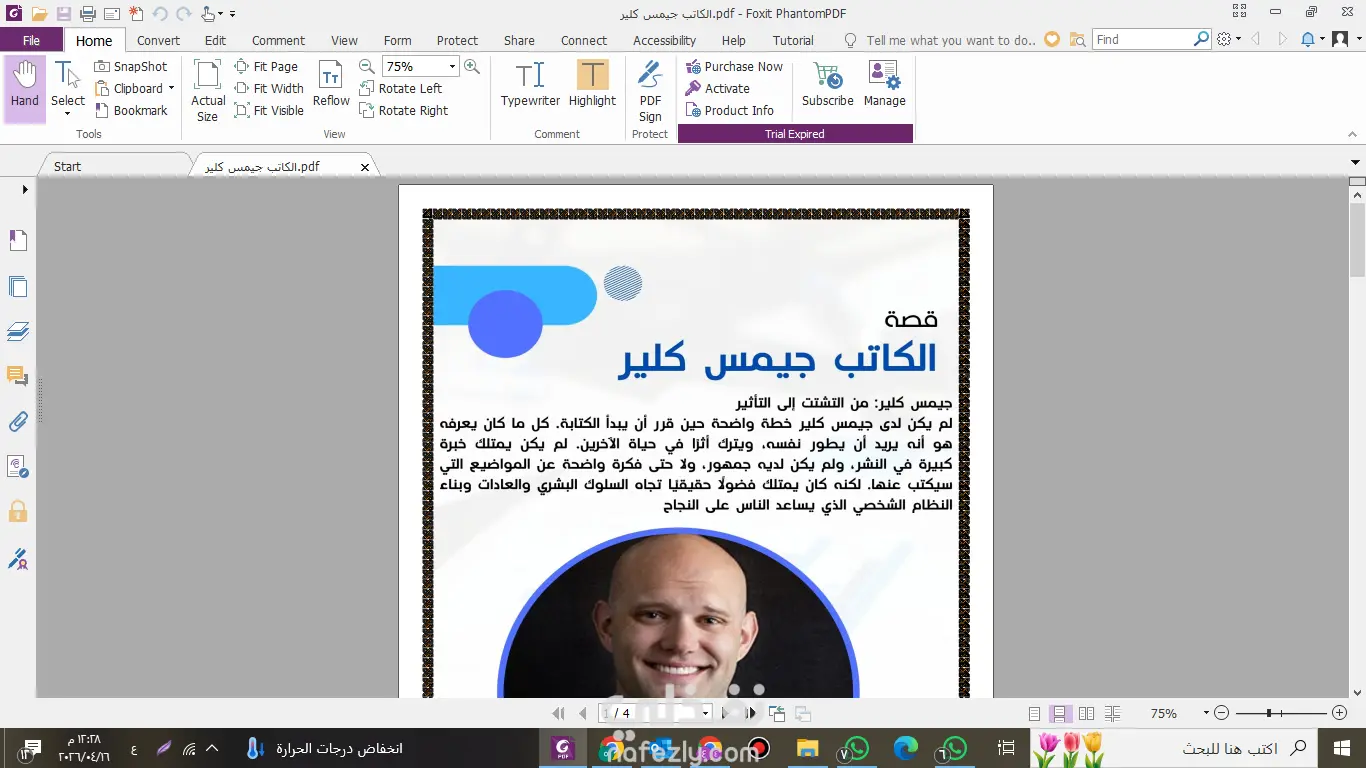Switch to facing pages view
Screen dimensions: 1366x768
pos(1087,714)
